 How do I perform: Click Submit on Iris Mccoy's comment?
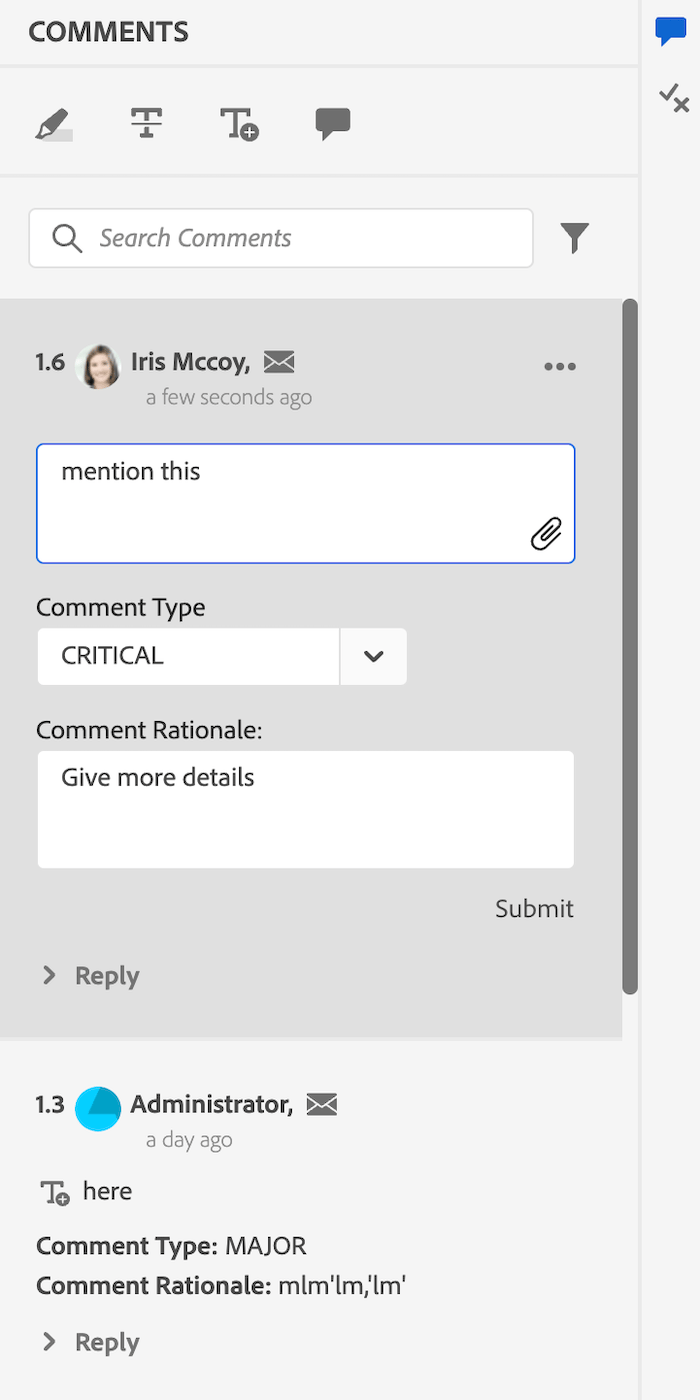click(x=534, y=908)
